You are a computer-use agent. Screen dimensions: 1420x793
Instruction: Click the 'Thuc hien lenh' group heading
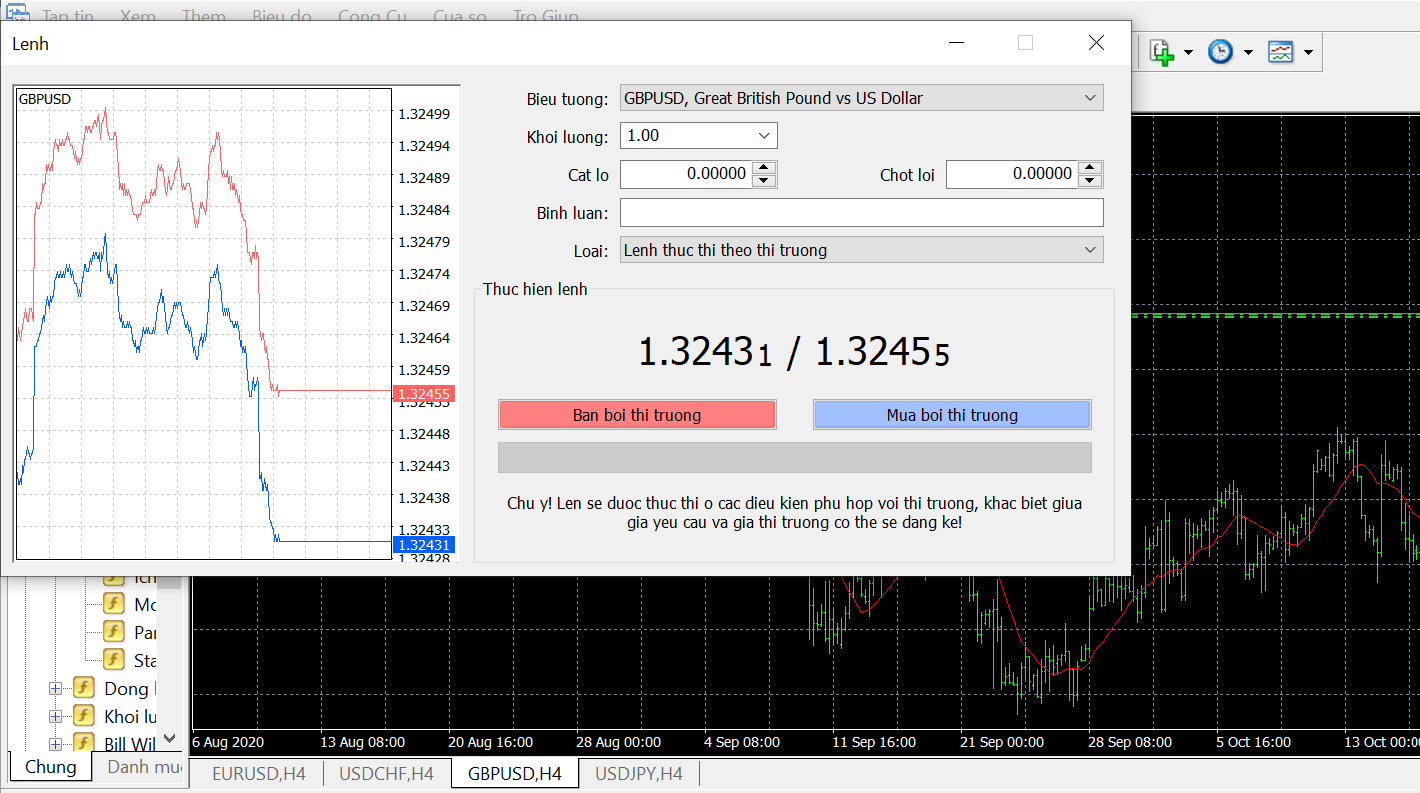click(536, 289)
